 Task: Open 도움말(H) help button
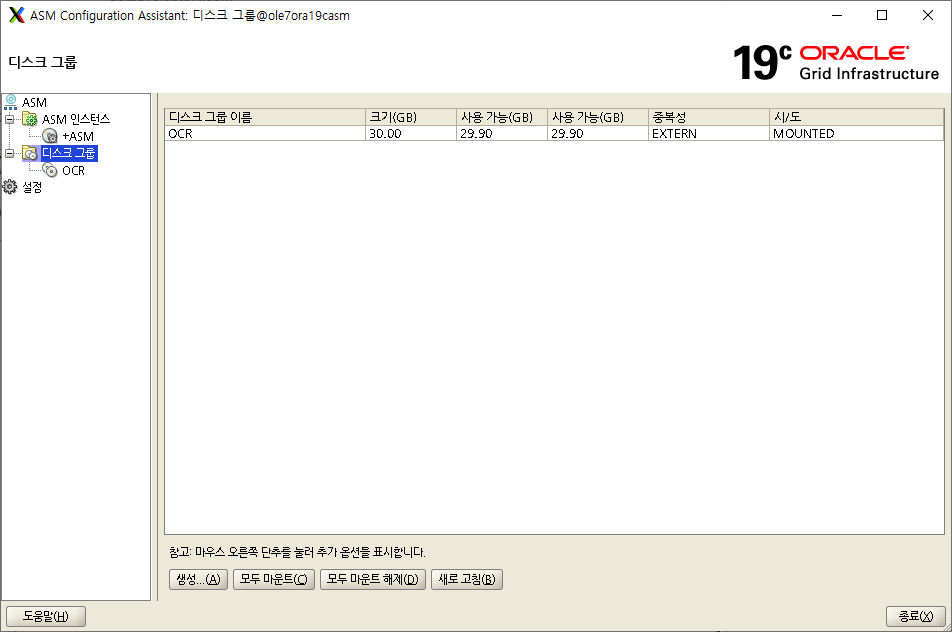tap(46, 616)
